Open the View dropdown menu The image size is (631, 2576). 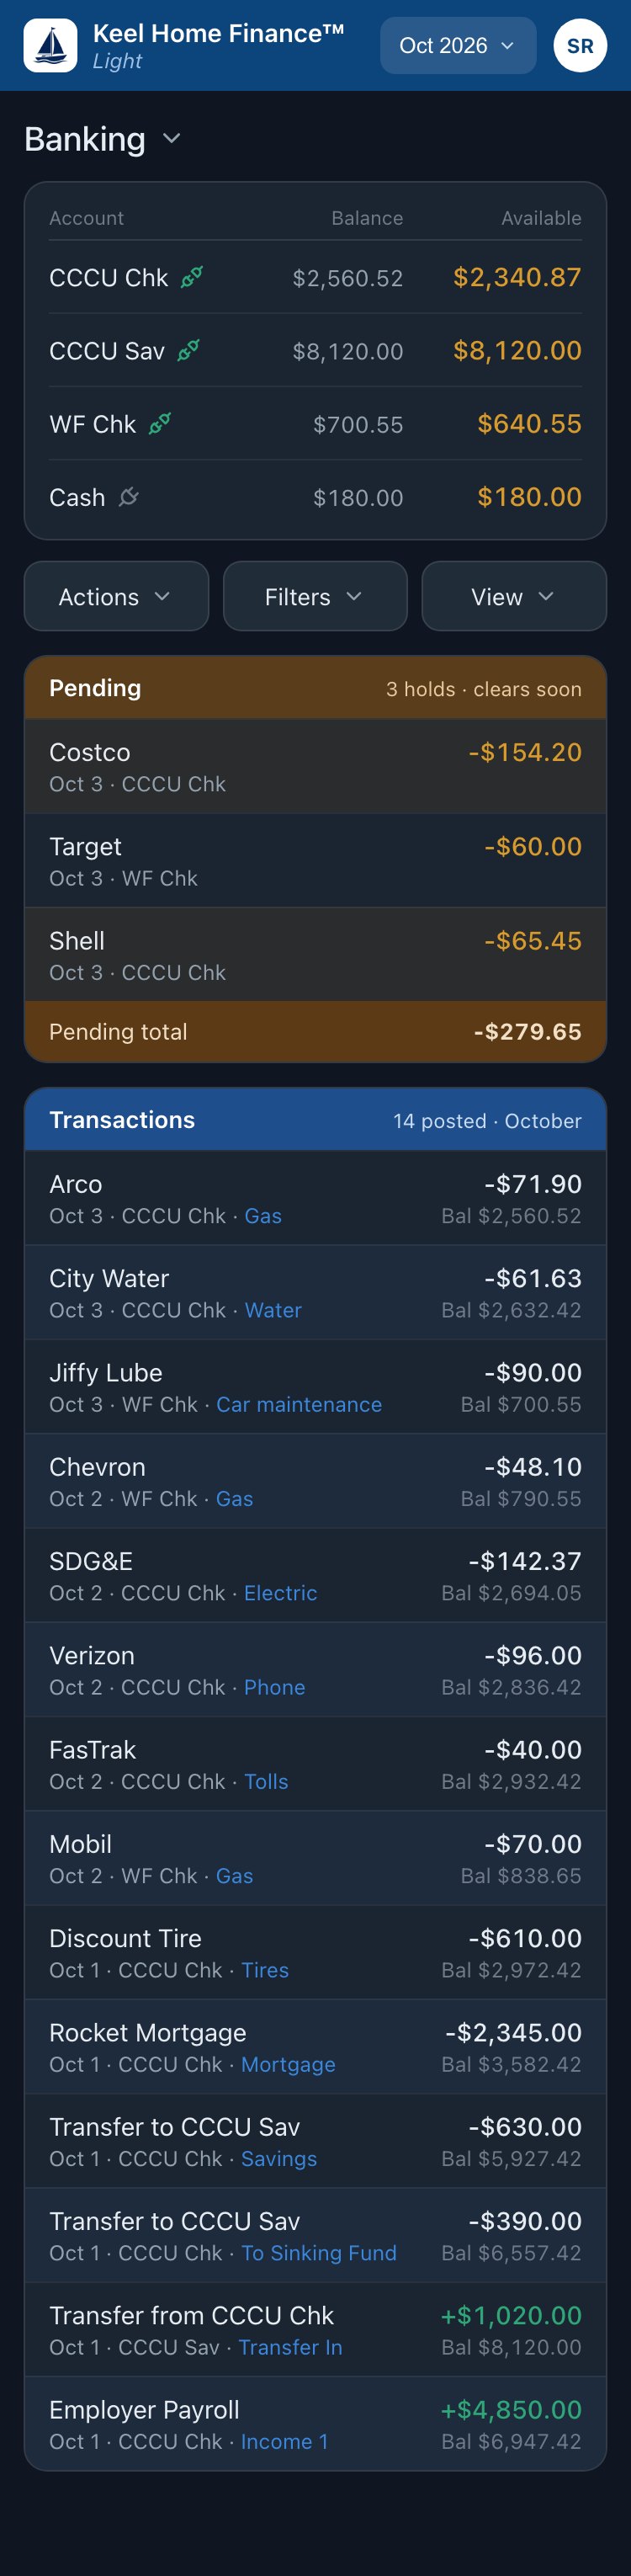pyautogui.click(x=514, y=596)
